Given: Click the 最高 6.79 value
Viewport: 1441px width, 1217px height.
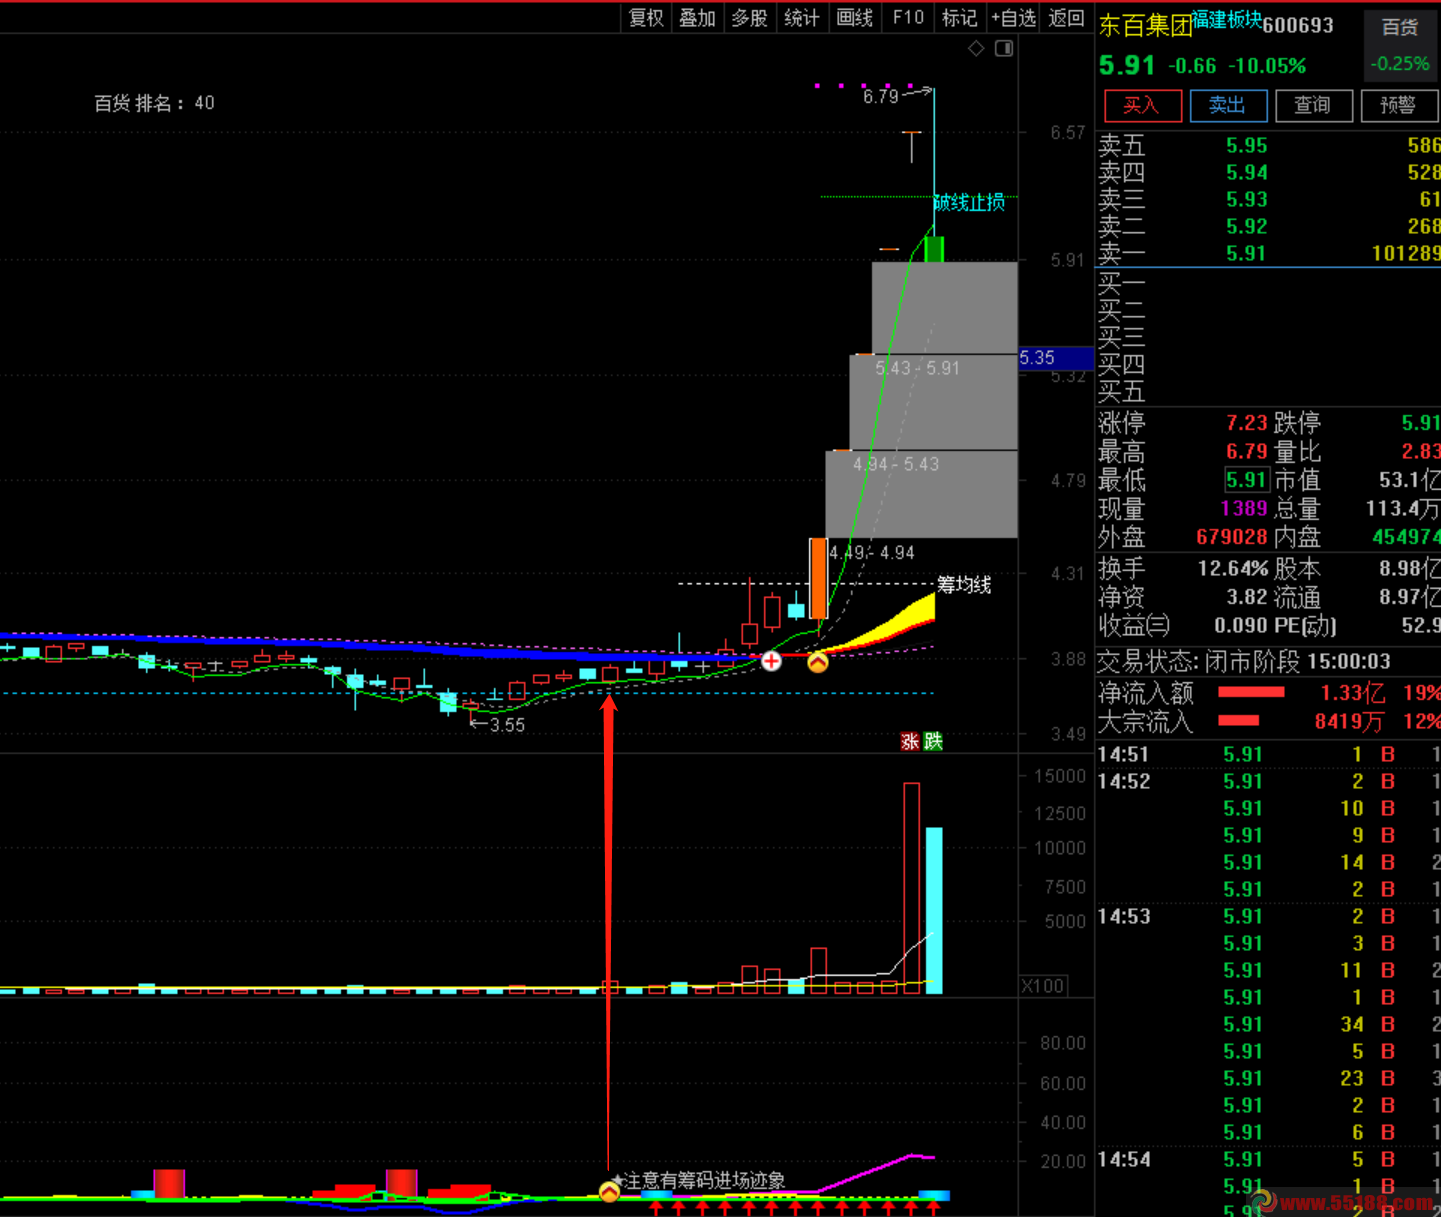Looking at the screenshot, I should (1246, 451).
